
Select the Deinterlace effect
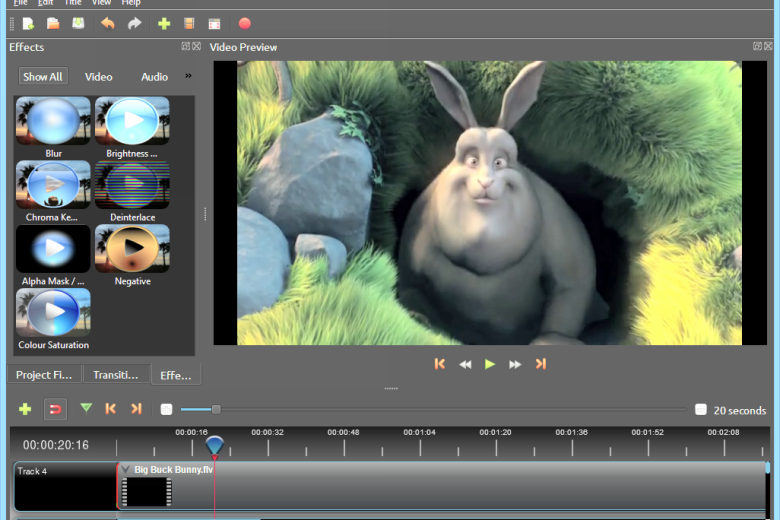(x=132, y=191)
